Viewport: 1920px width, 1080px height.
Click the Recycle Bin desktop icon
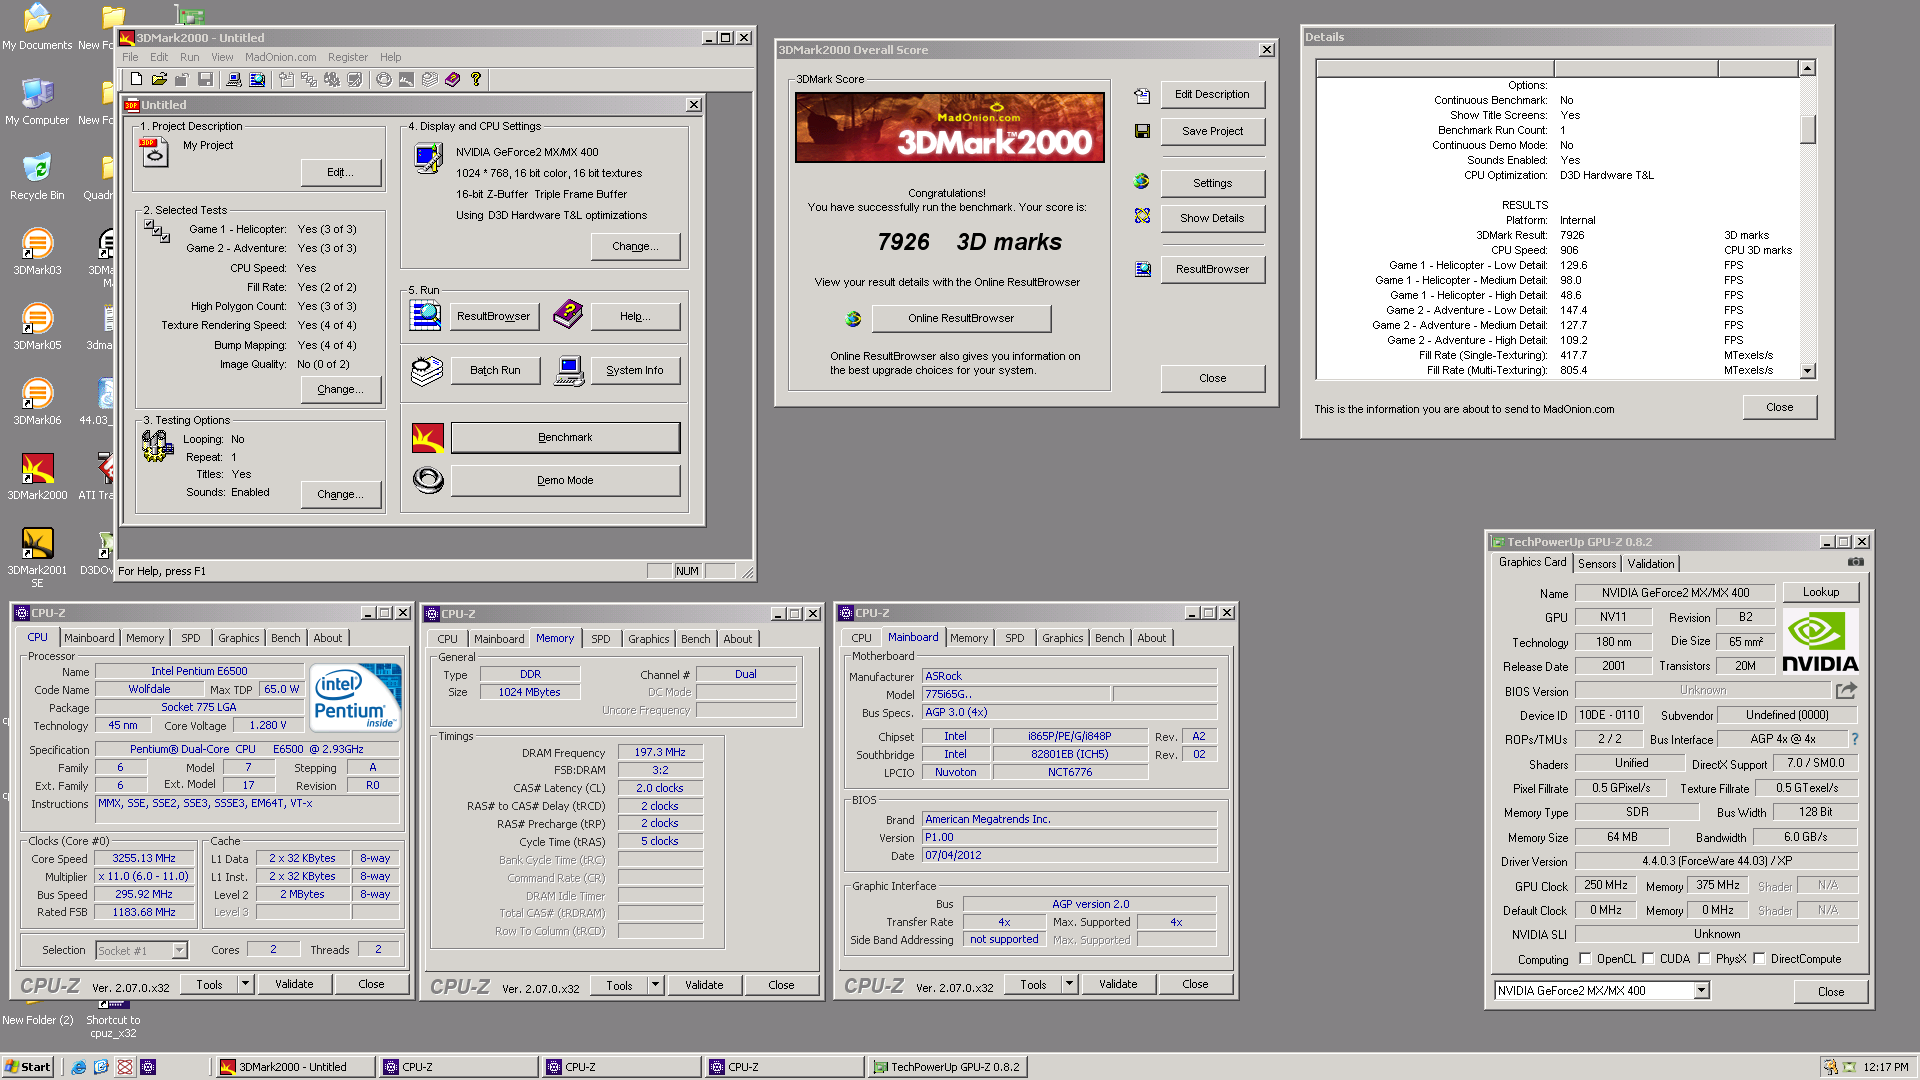pyautogui.click(x=37, y=176)
